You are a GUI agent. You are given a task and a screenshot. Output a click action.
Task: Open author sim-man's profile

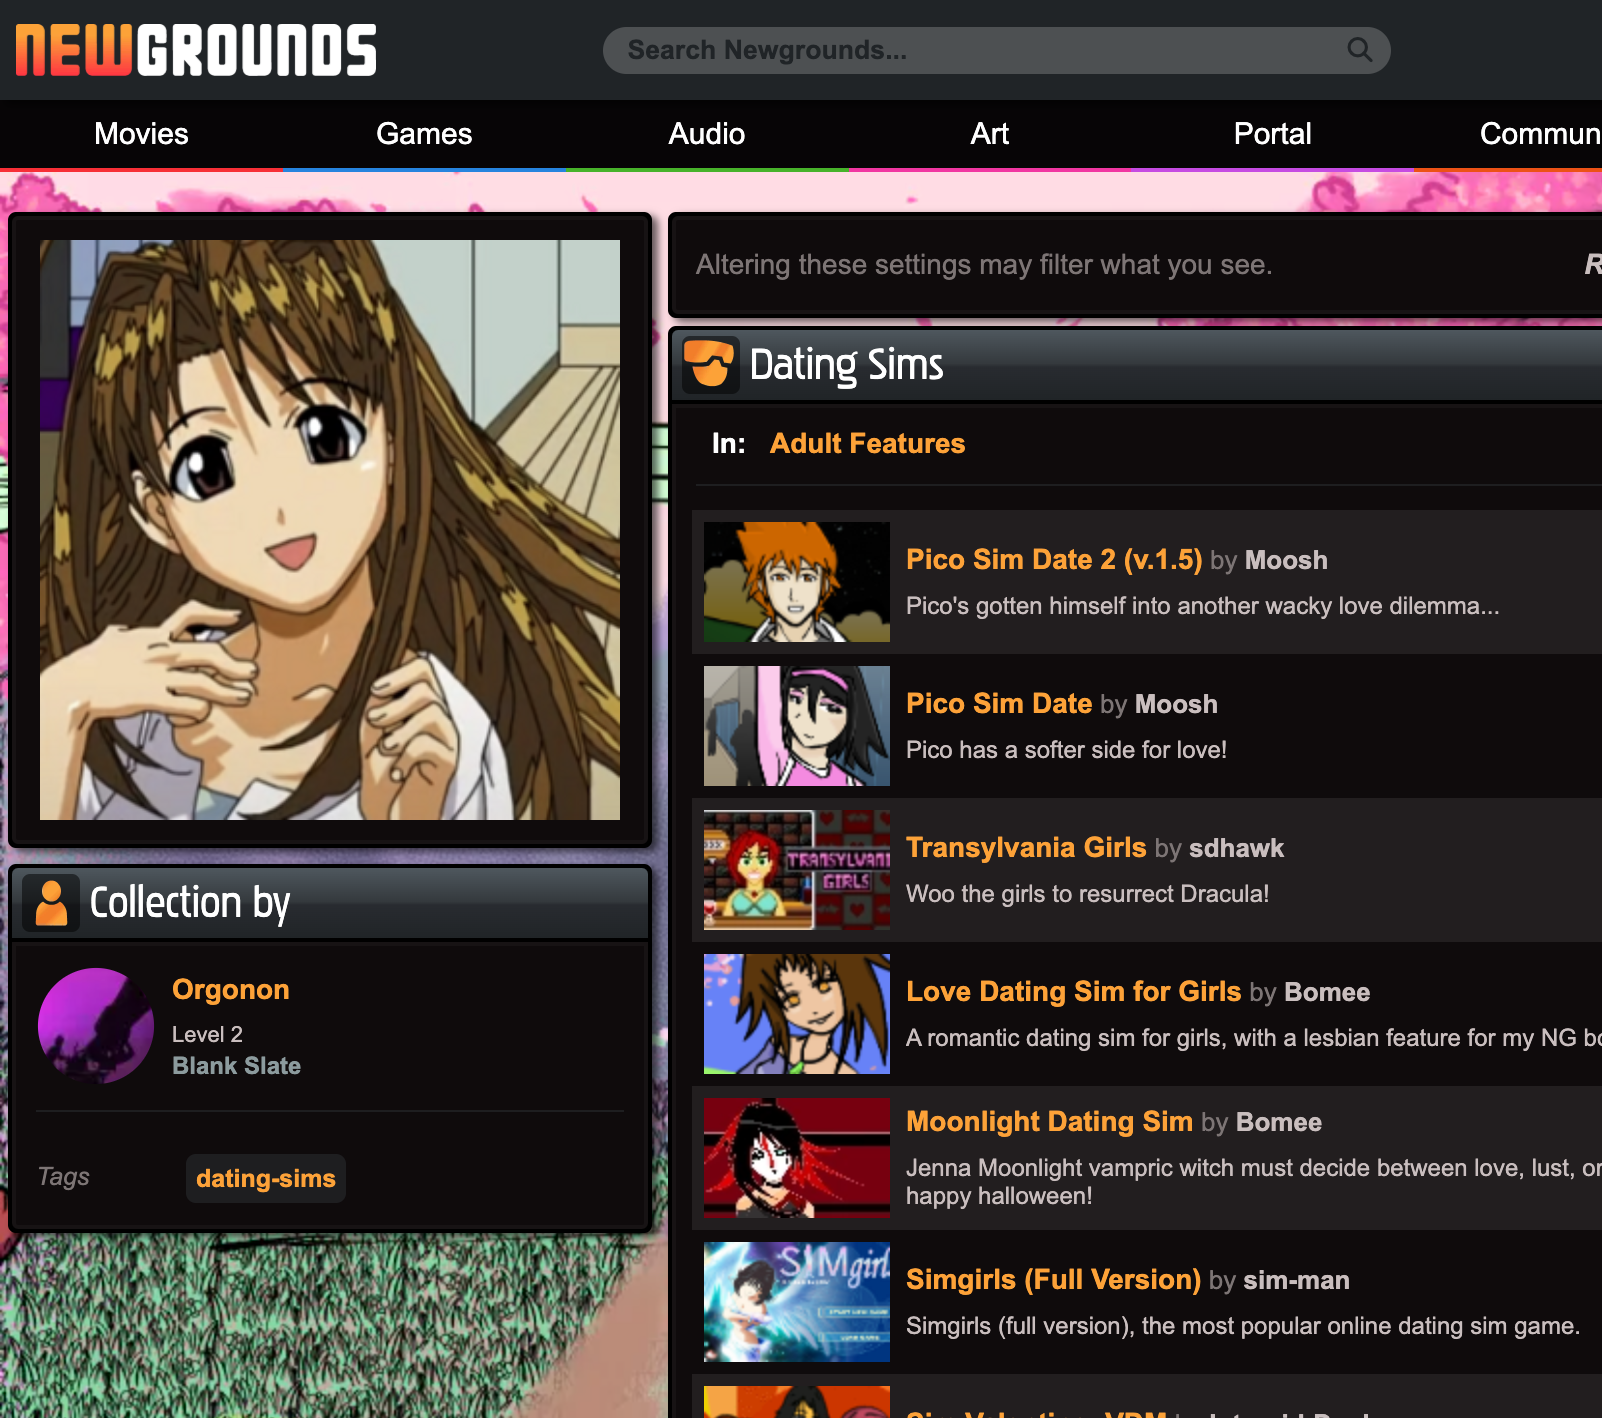tap(1296, 1280)
